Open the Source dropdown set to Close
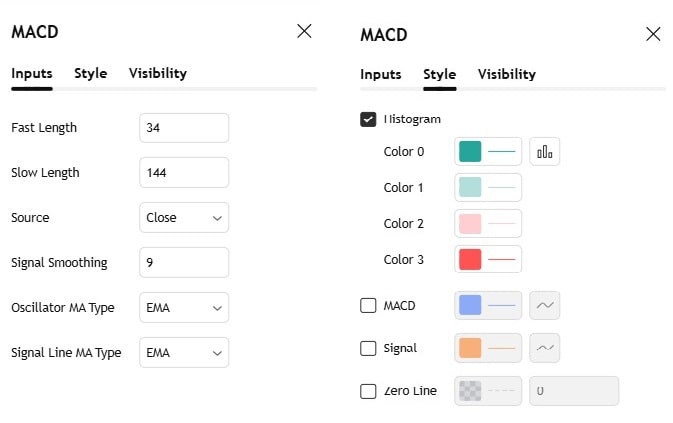 point(184,217)
